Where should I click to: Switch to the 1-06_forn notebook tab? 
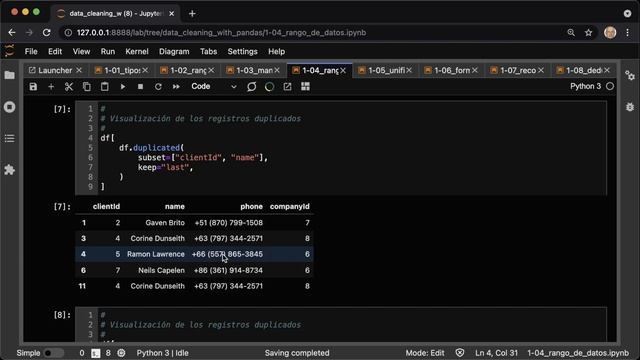click(452, 70)
